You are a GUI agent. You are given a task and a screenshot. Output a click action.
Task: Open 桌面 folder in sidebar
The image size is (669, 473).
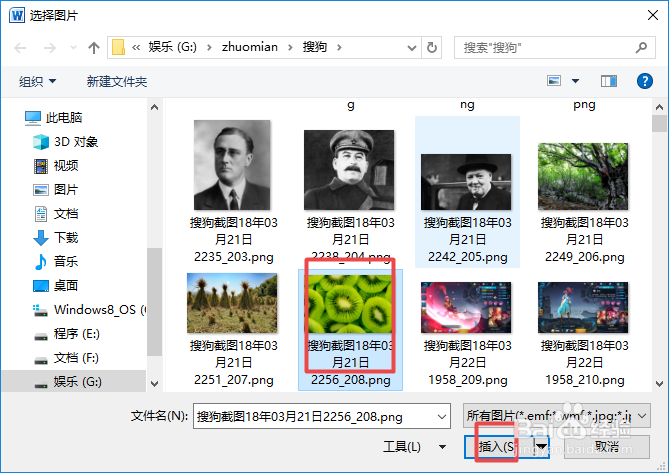(x=56, y=285)
